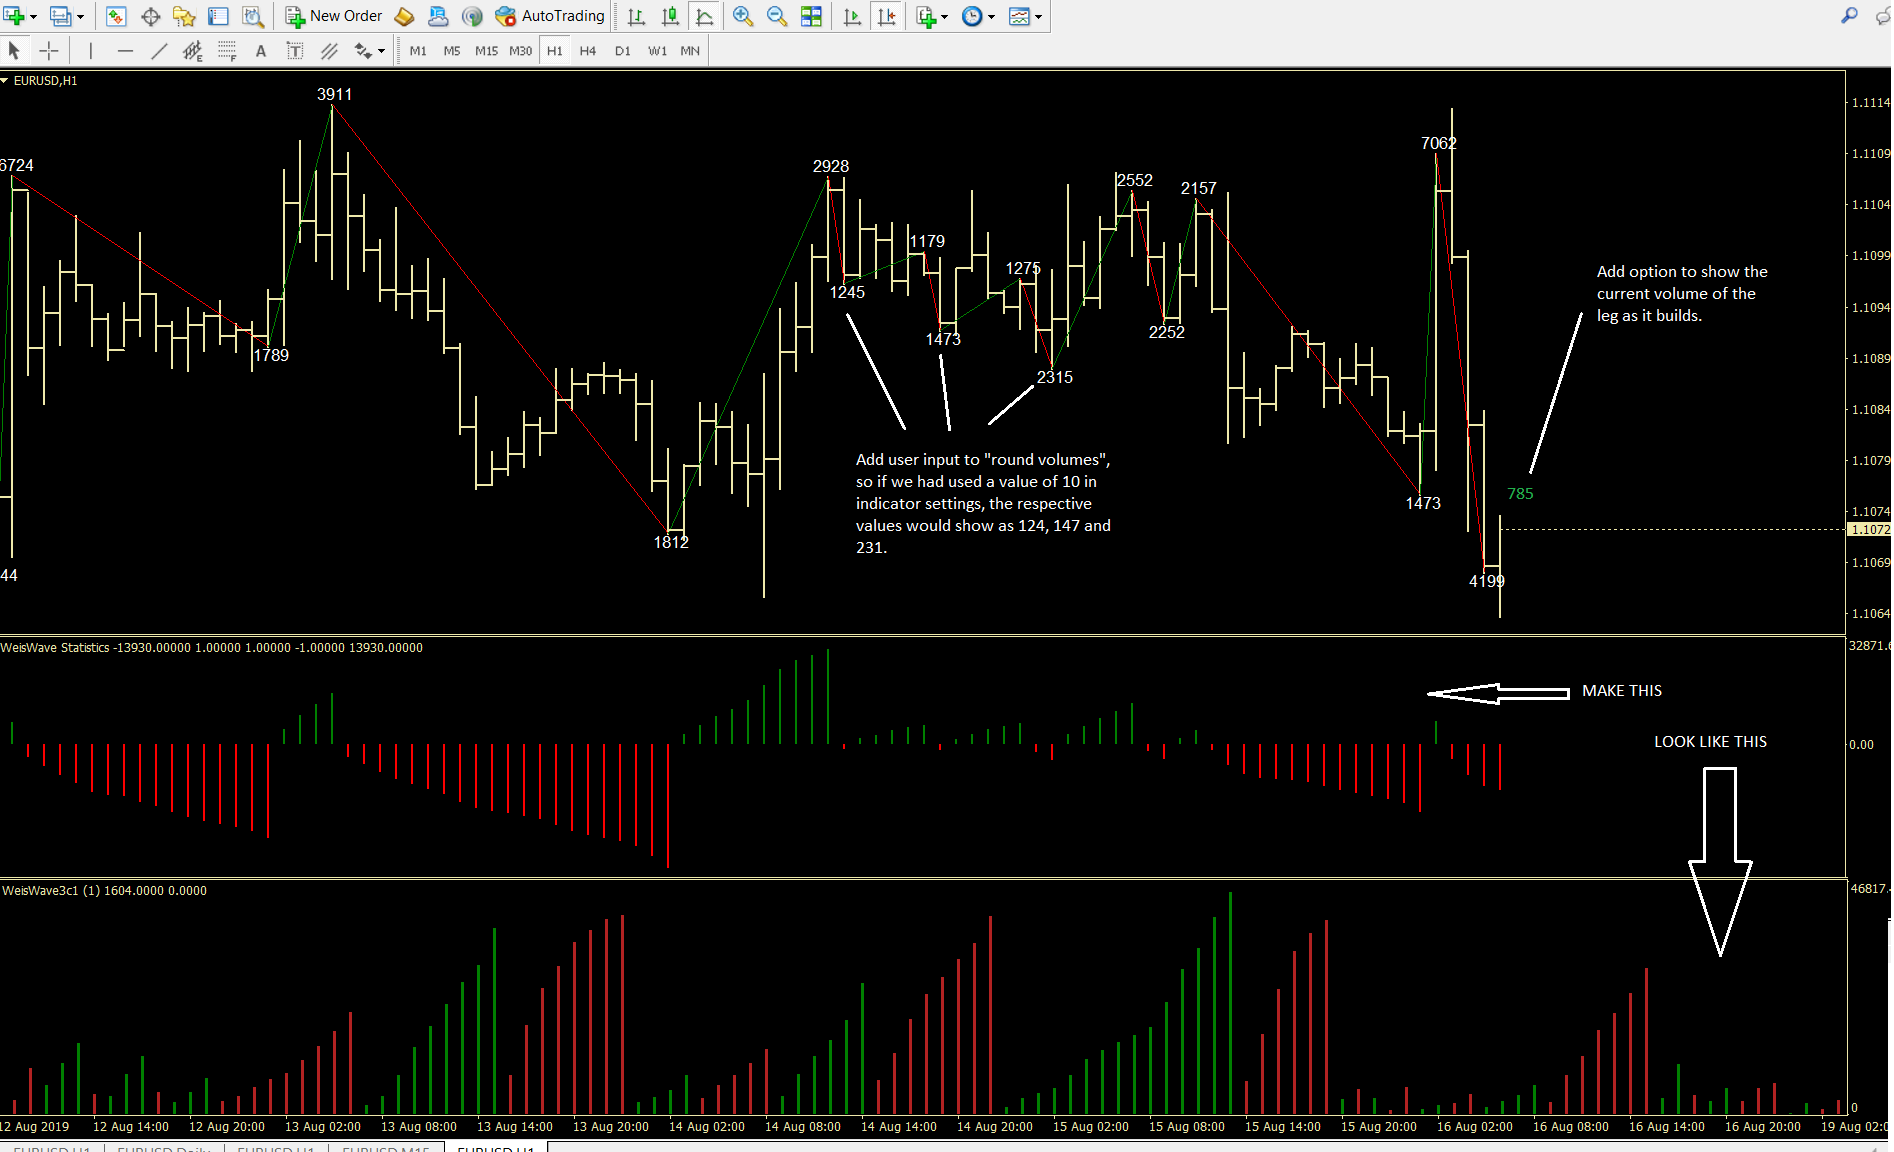
Task: Select the three parallel lines pitchfork tool
Action: click(329, 50)
